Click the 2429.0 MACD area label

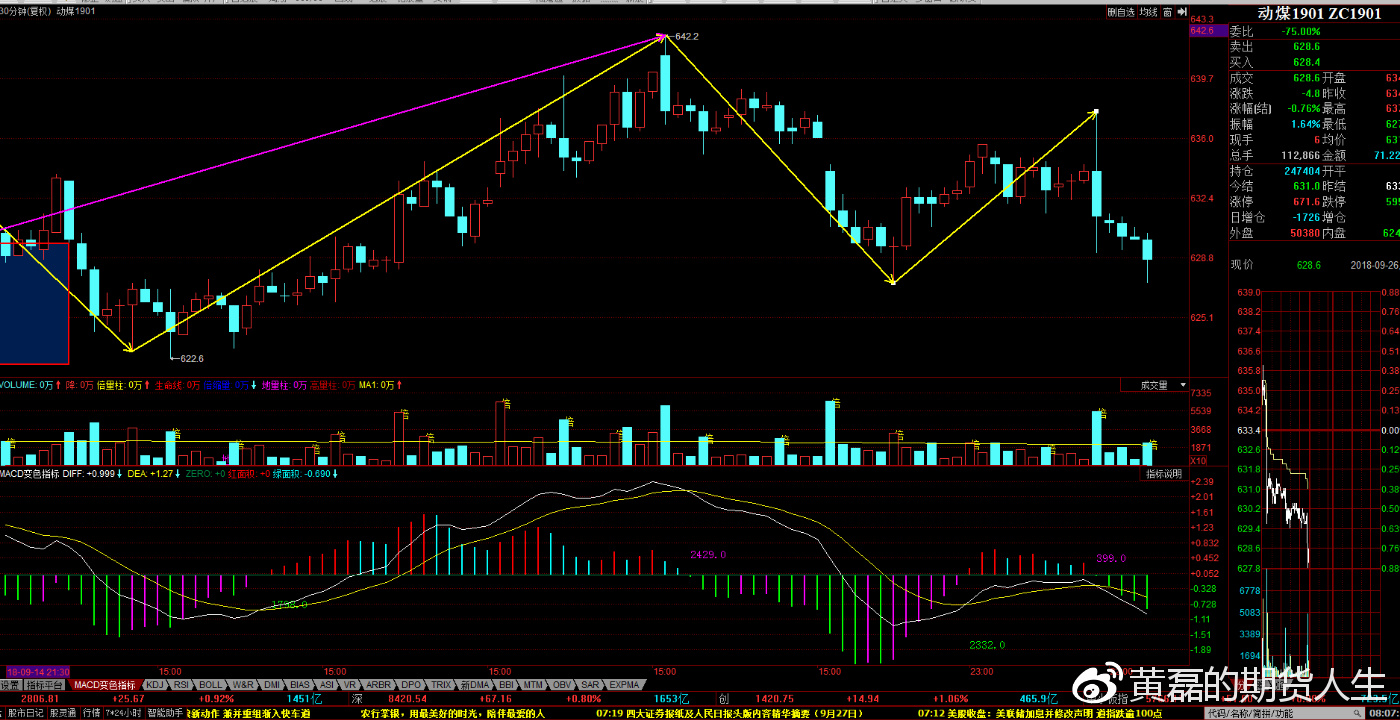708,554
